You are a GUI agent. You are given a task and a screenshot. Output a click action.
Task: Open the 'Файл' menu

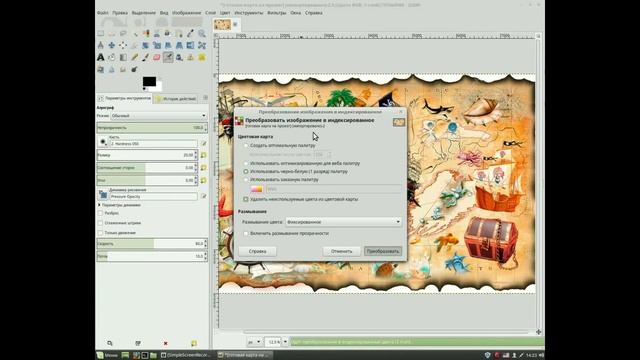coord(103,13)
